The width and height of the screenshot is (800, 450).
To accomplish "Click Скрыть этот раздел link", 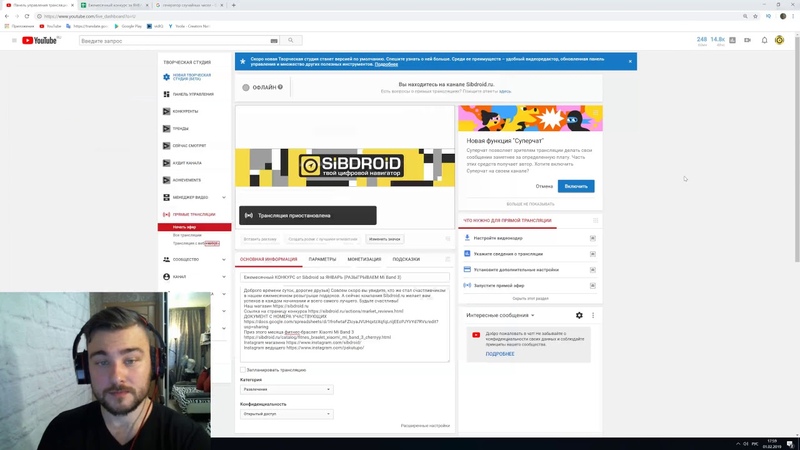I will (x=530, y=298).
